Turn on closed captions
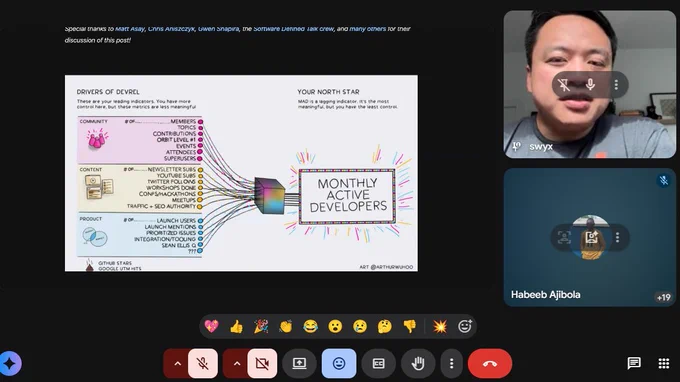The image size is (680, 382). (378, 363)
